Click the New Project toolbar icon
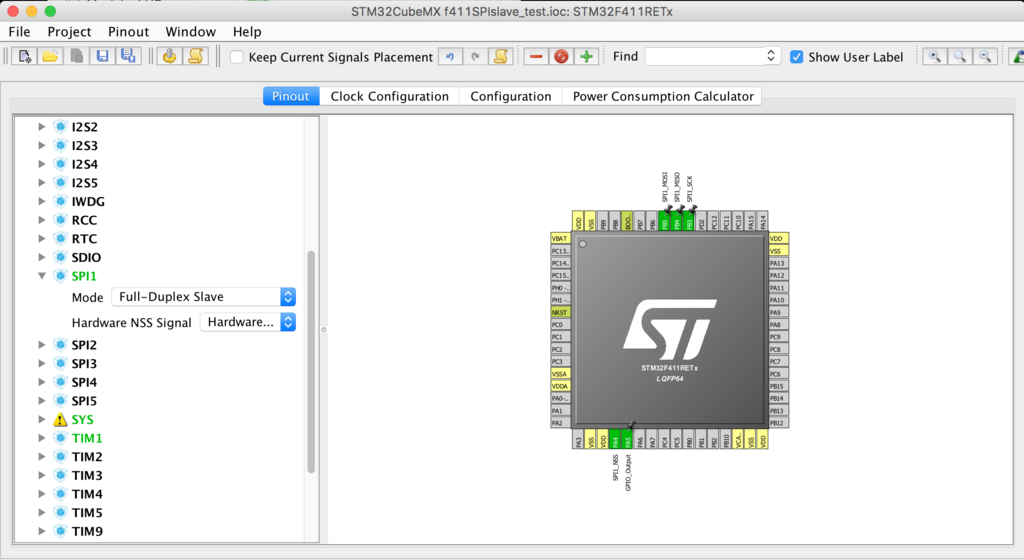This screenshot has height=560, width=1024. 25,57
